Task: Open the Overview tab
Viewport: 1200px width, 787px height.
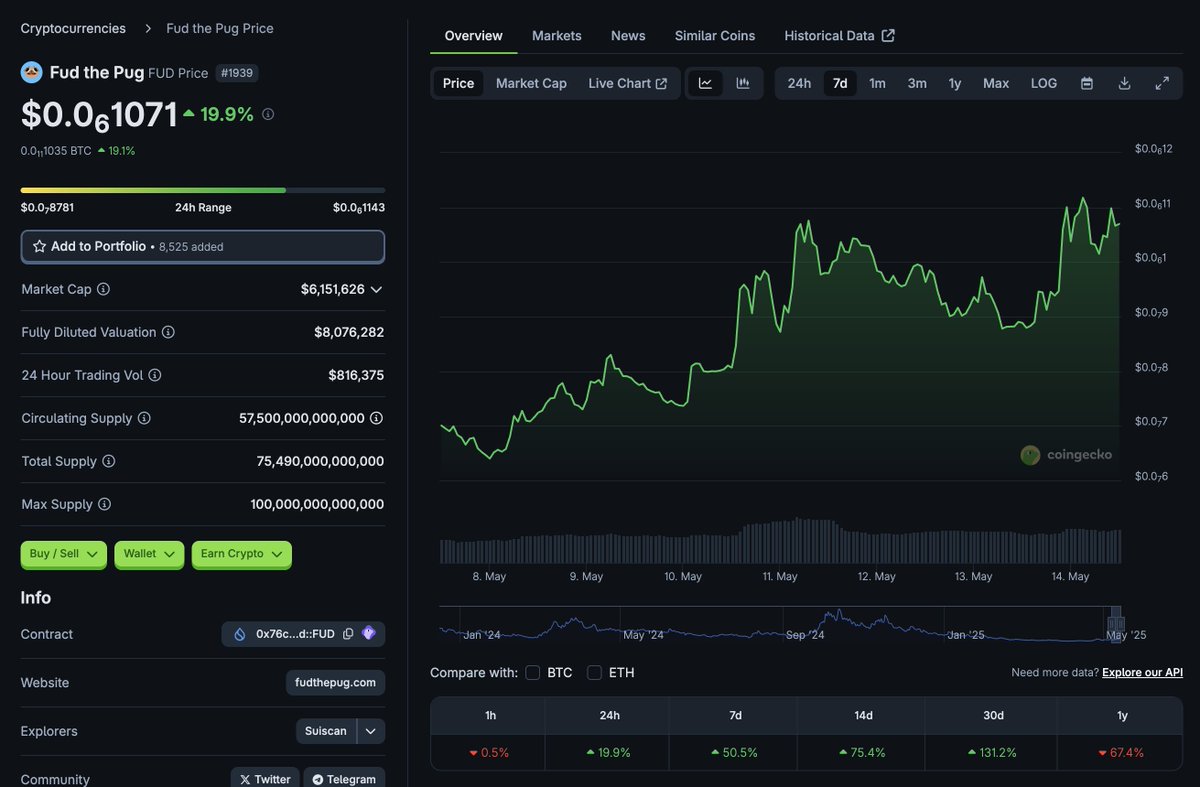Action: (x=474, y=35)
